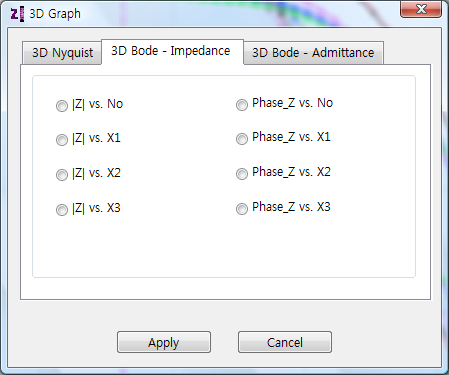Screen dimensions: 449x375
Task: Click the |Z| vs. No label text
Action: [x=97, y=104]
